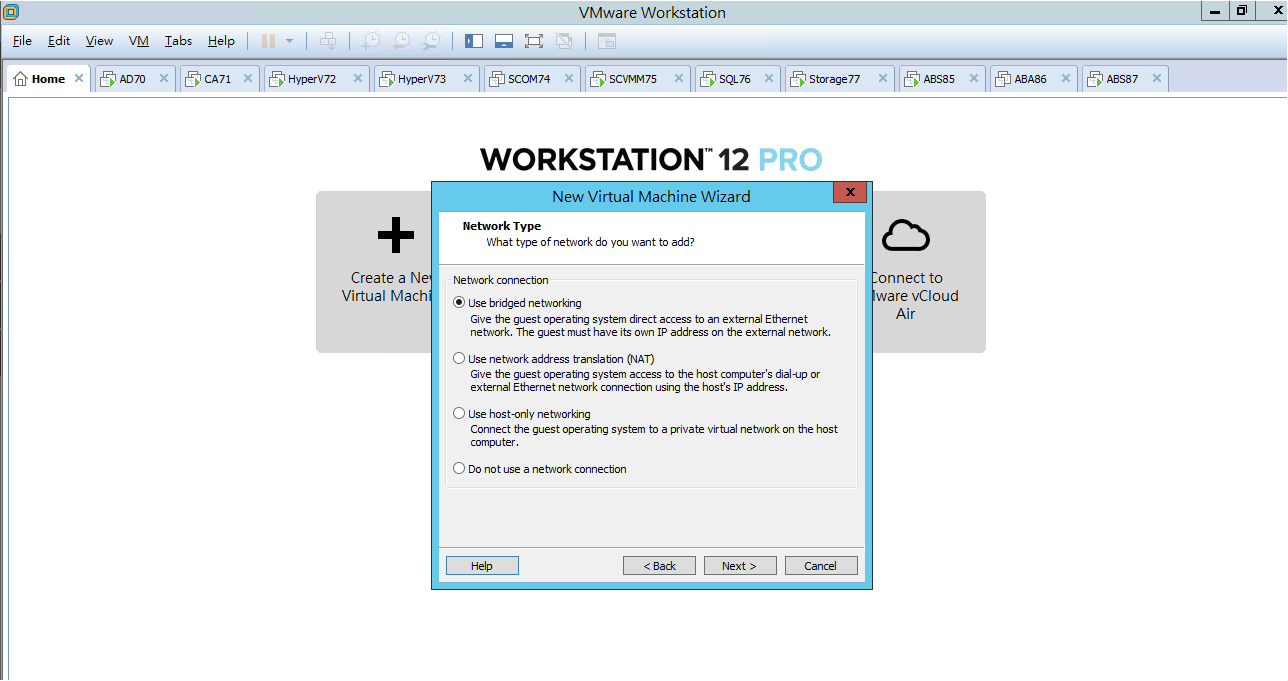This screenshot has height=681, width=1288.
Task: Click the < Back button
Action: [x=659, y=566]
